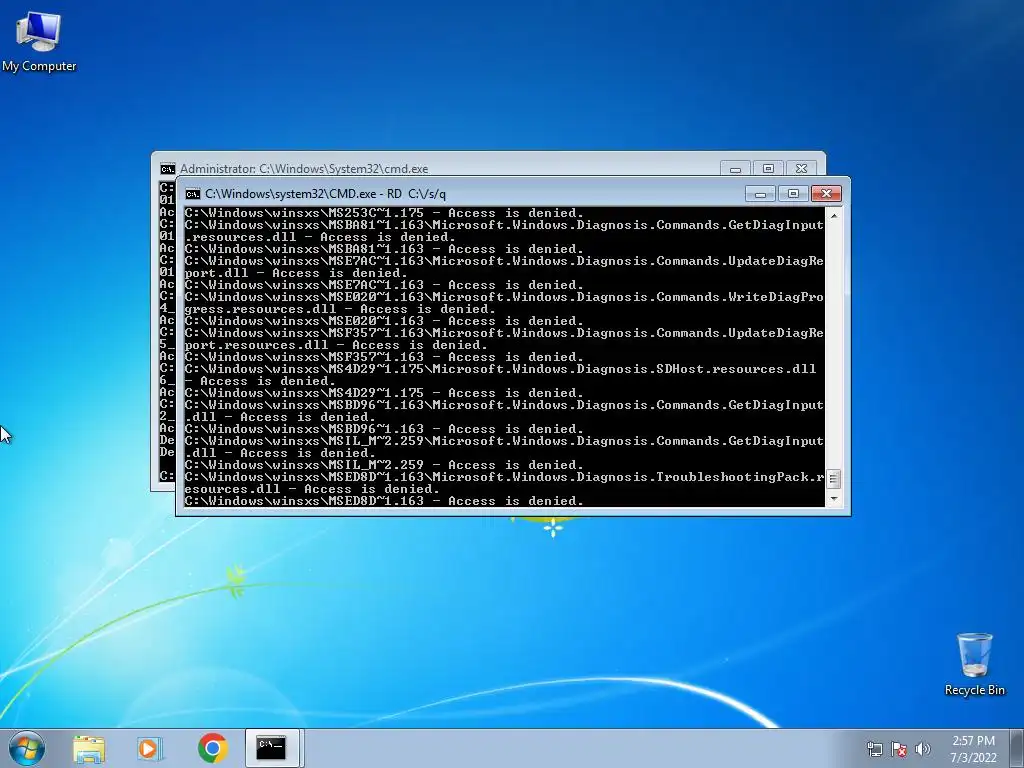Click the Administrator cmd.exe title bar text

pyautogui.click(x=304, y=169)
